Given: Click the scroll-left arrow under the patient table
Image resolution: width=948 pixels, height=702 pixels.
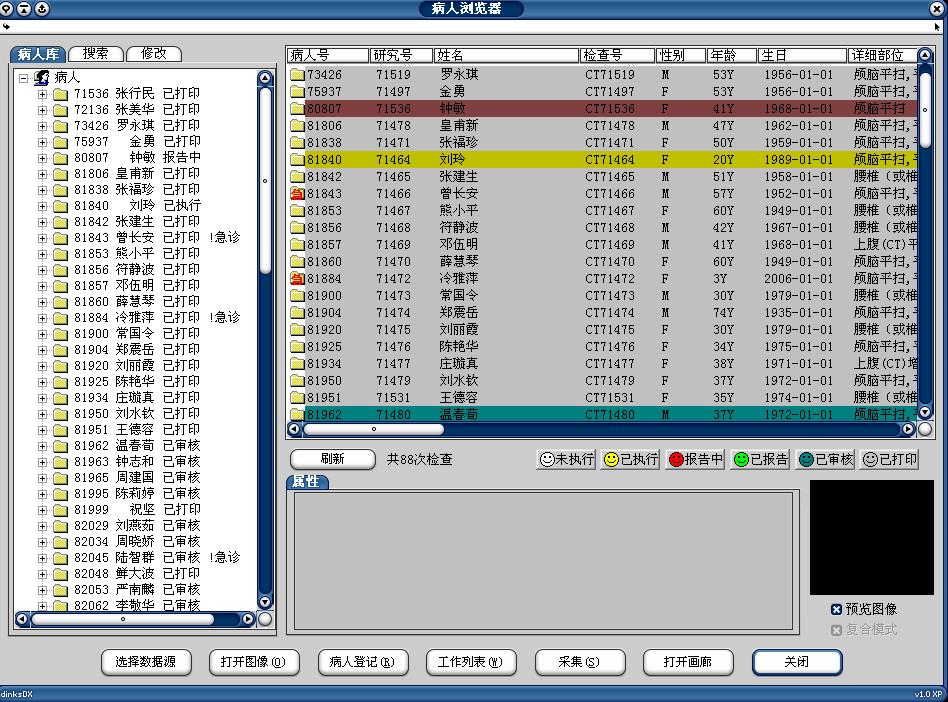Looking at the screenshot, I should tap(294, 429).
